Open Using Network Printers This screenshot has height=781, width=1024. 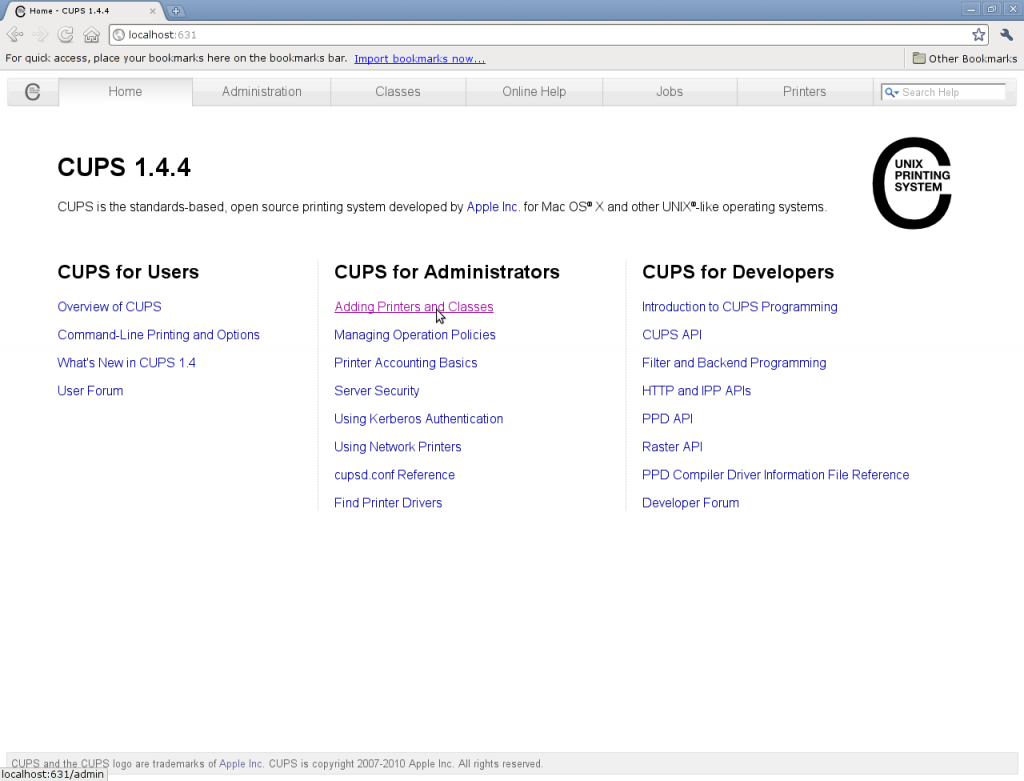click(398, 447)
